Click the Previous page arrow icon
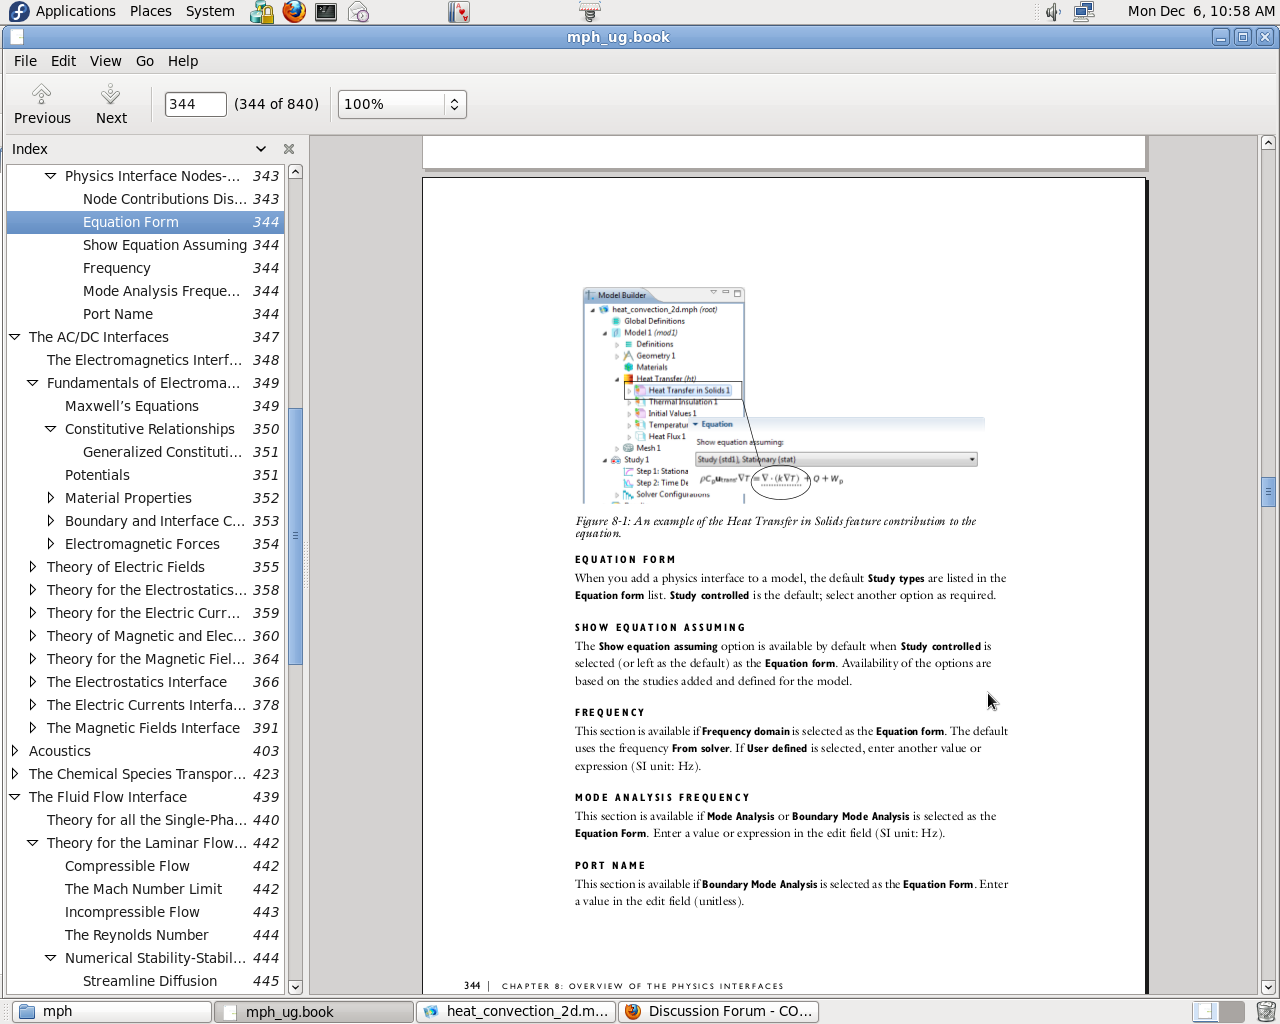Image resolution: width=1280 pixels, height=1024 pixels. tap(41, 94)
